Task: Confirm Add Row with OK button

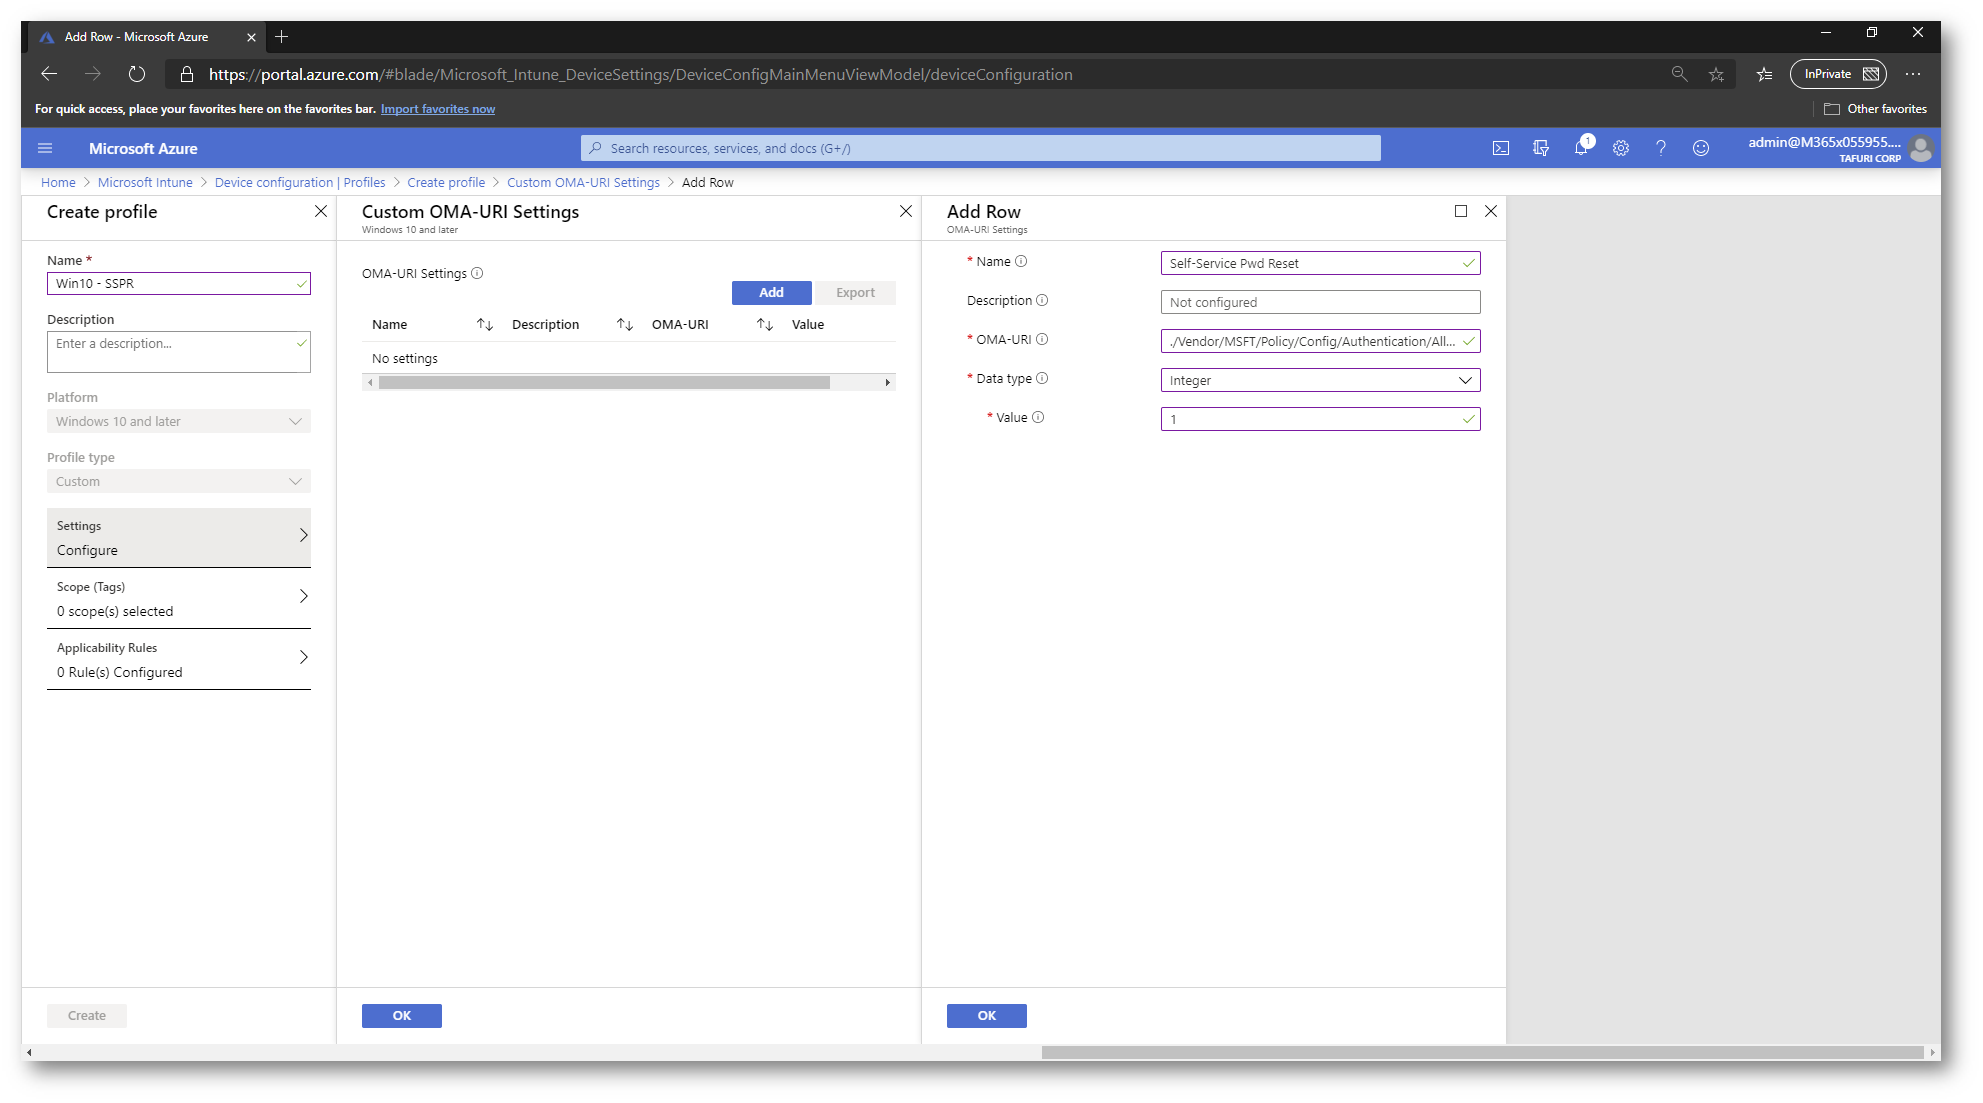Action: tap(987, 1015)
